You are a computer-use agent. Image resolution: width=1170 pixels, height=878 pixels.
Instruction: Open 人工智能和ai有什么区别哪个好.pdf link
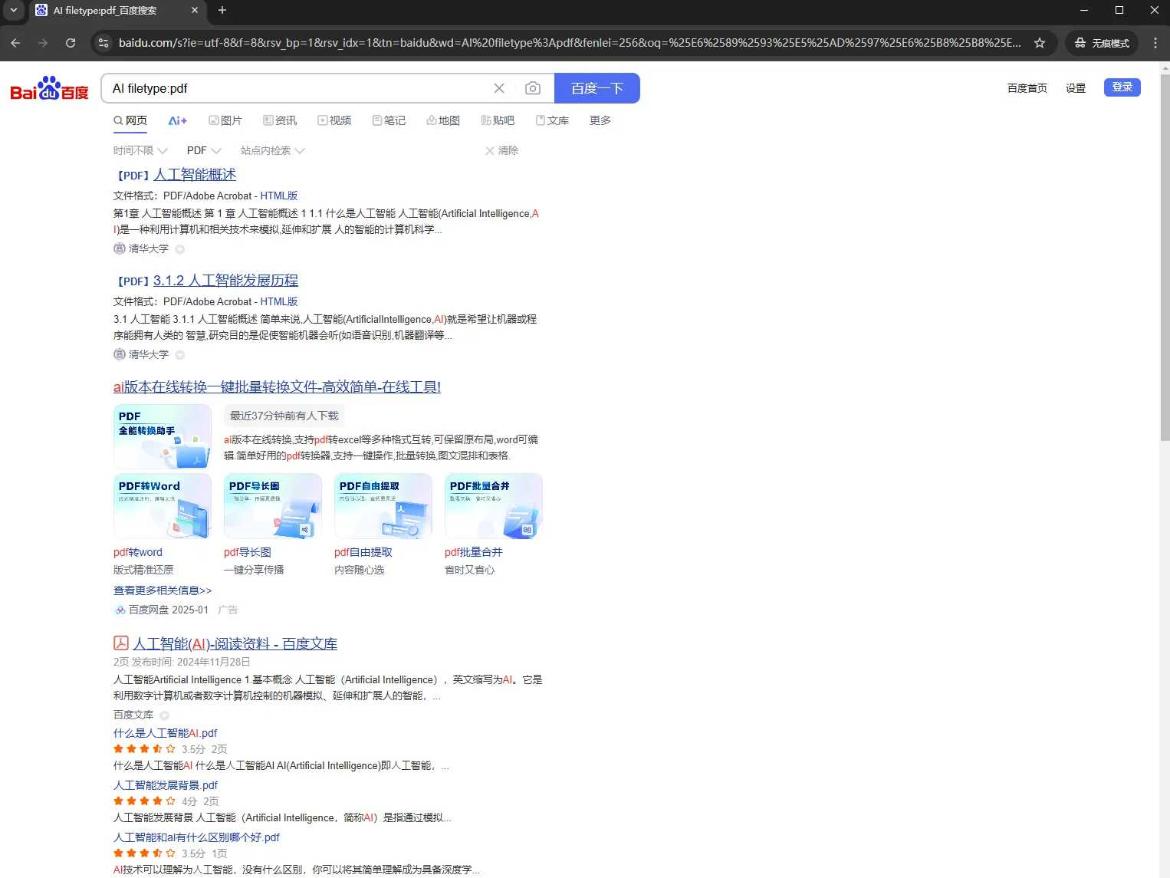196,837
